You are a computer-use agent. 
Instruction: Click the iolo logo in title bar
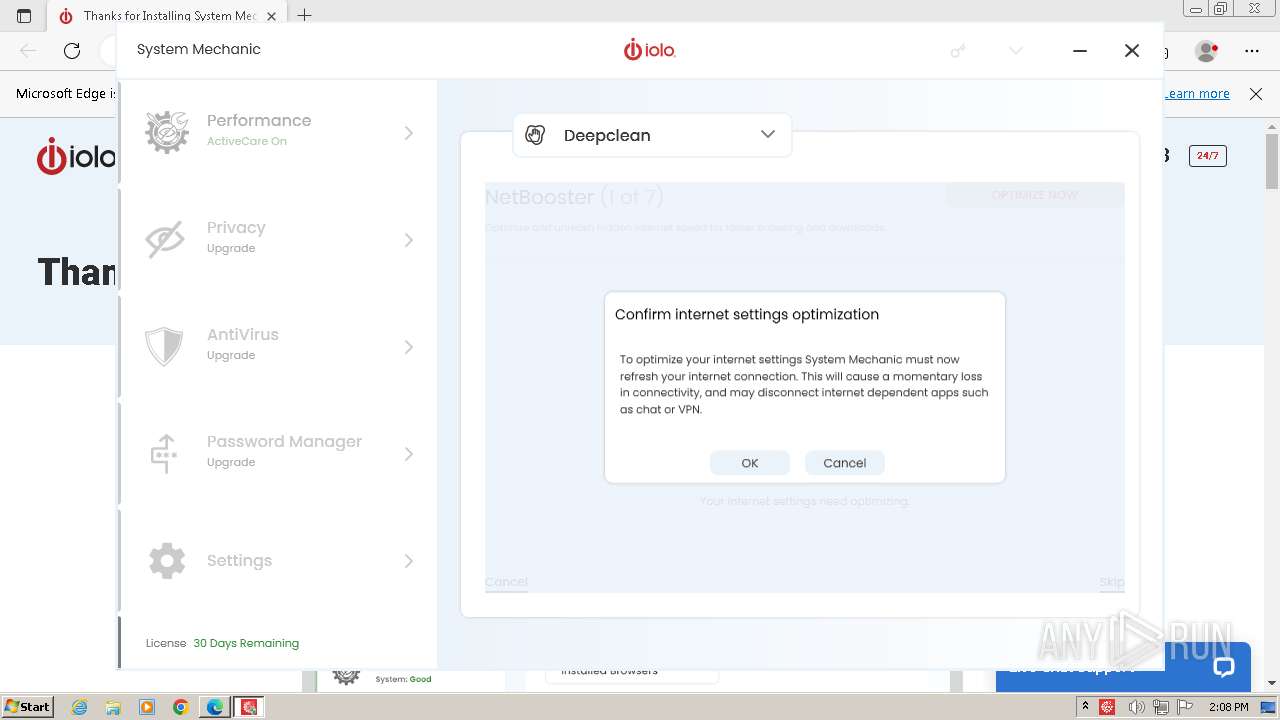coord(650,49)
